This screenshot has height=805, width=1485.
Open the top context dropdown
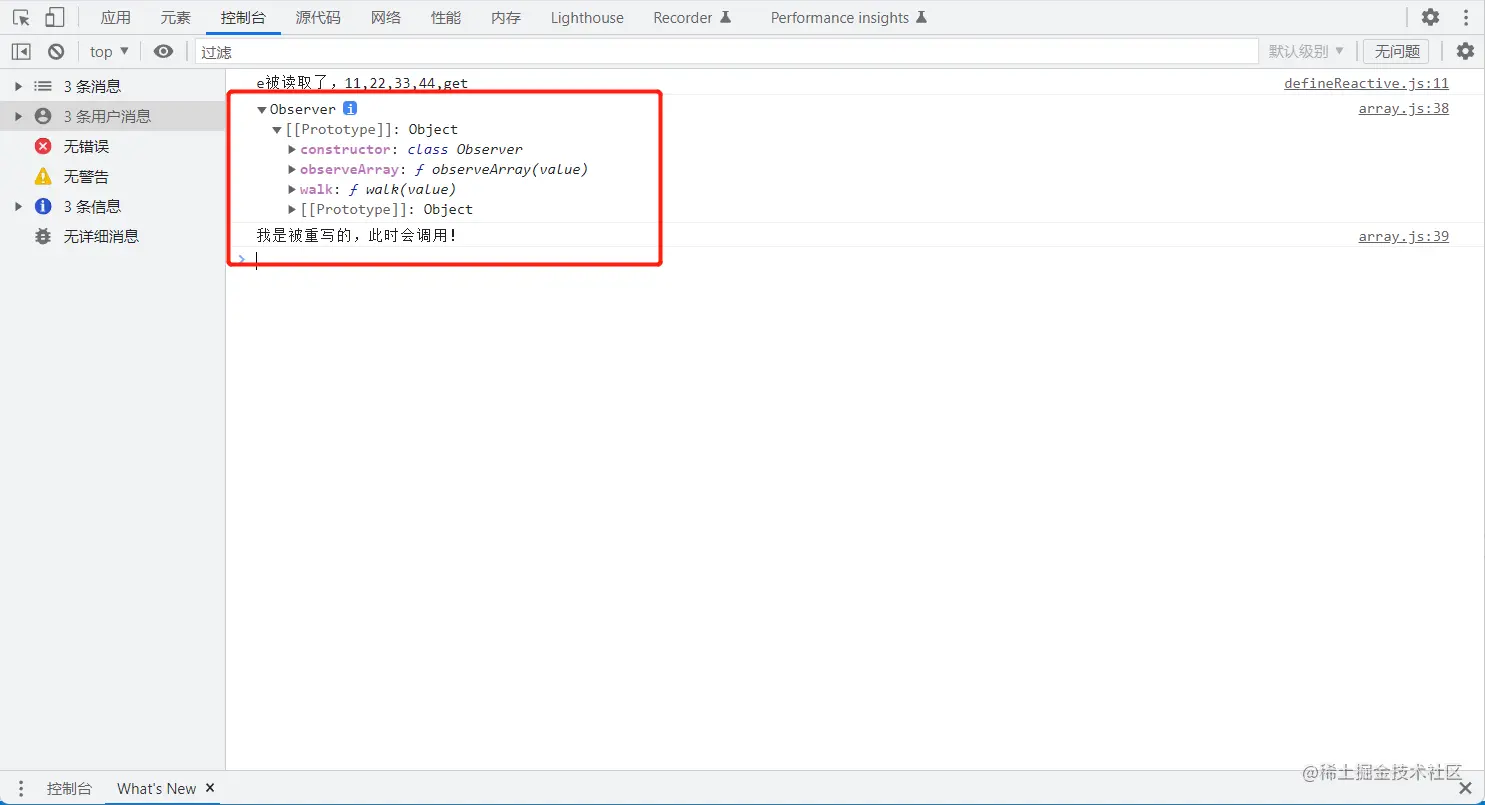coord(109,51)
